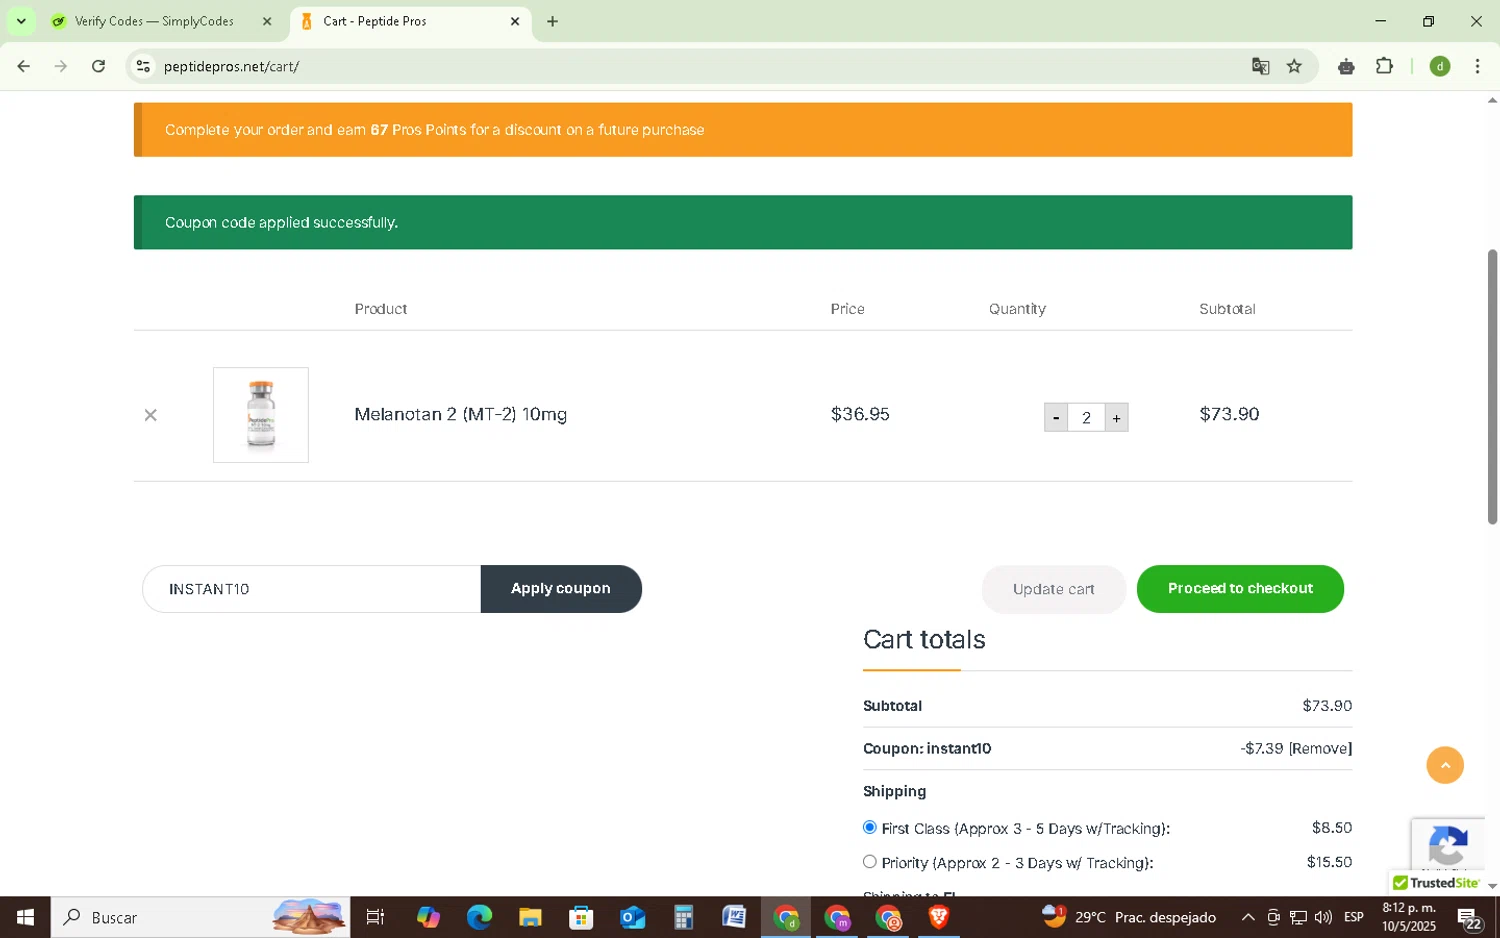Image resolution: width=1500 pixels, height=938 pixels.
Task: Switch to the Verify Codes — SimplyCodes tab
Action: [154, 21]
